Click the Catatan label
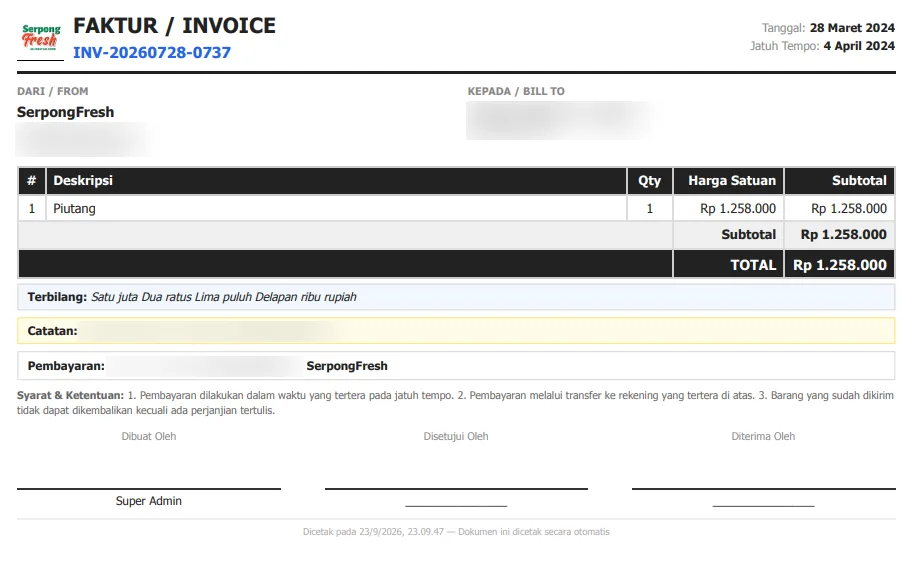Screen dimensions: 914x563 tap(52, 331)
